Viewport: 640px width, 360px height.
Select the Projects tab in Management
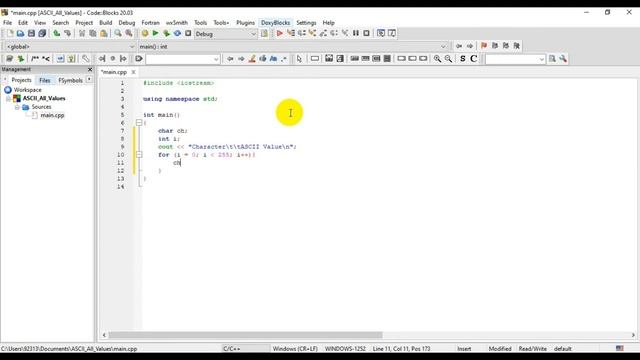point(21,80)
